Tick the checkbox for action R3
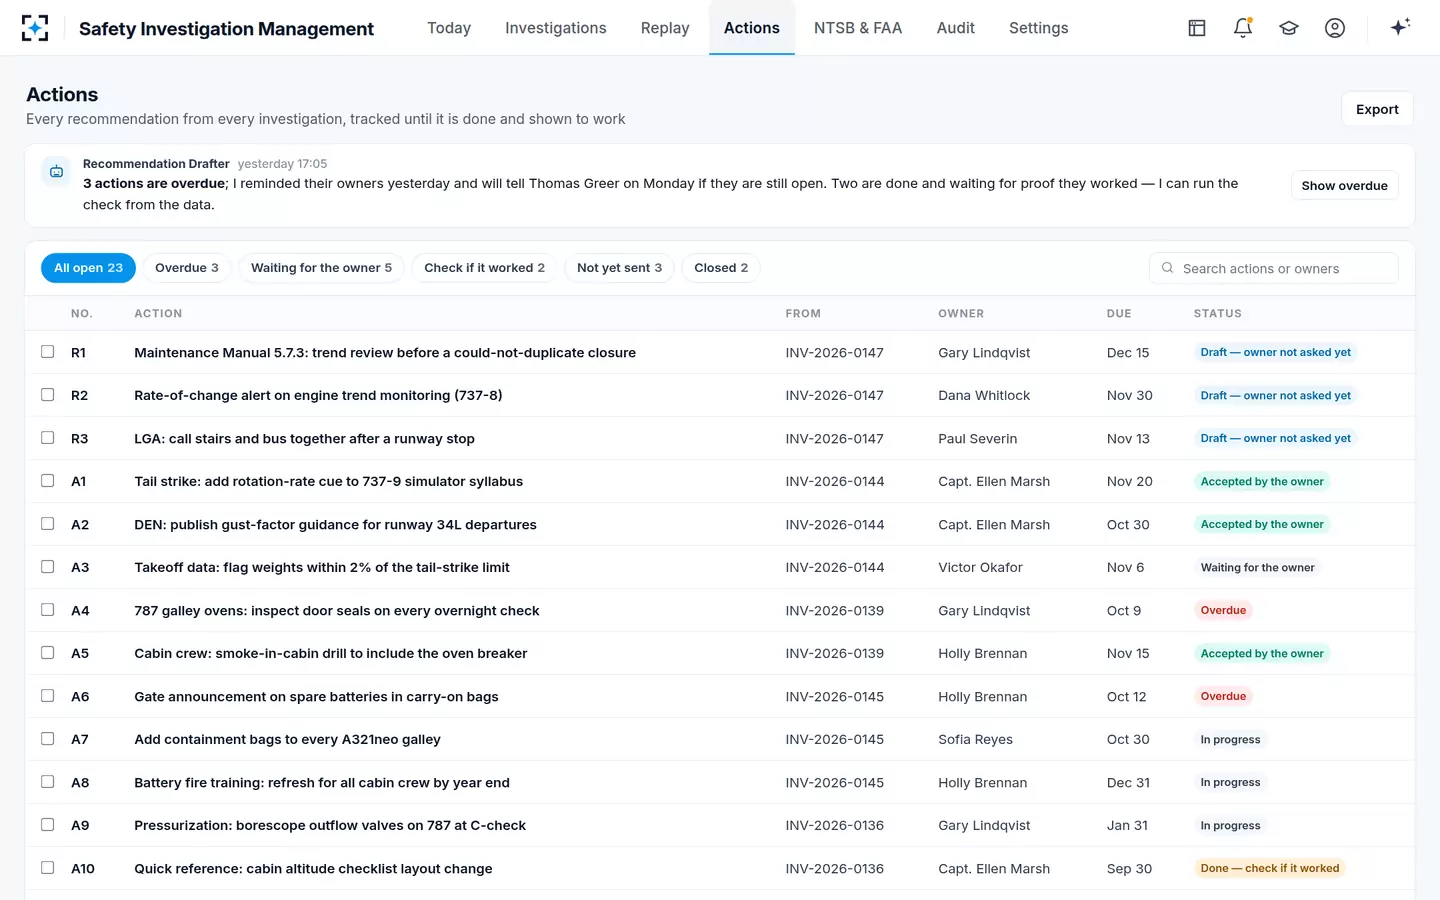Image resolution: width=1440 pixels, height=900 pixels. [47, 438]
